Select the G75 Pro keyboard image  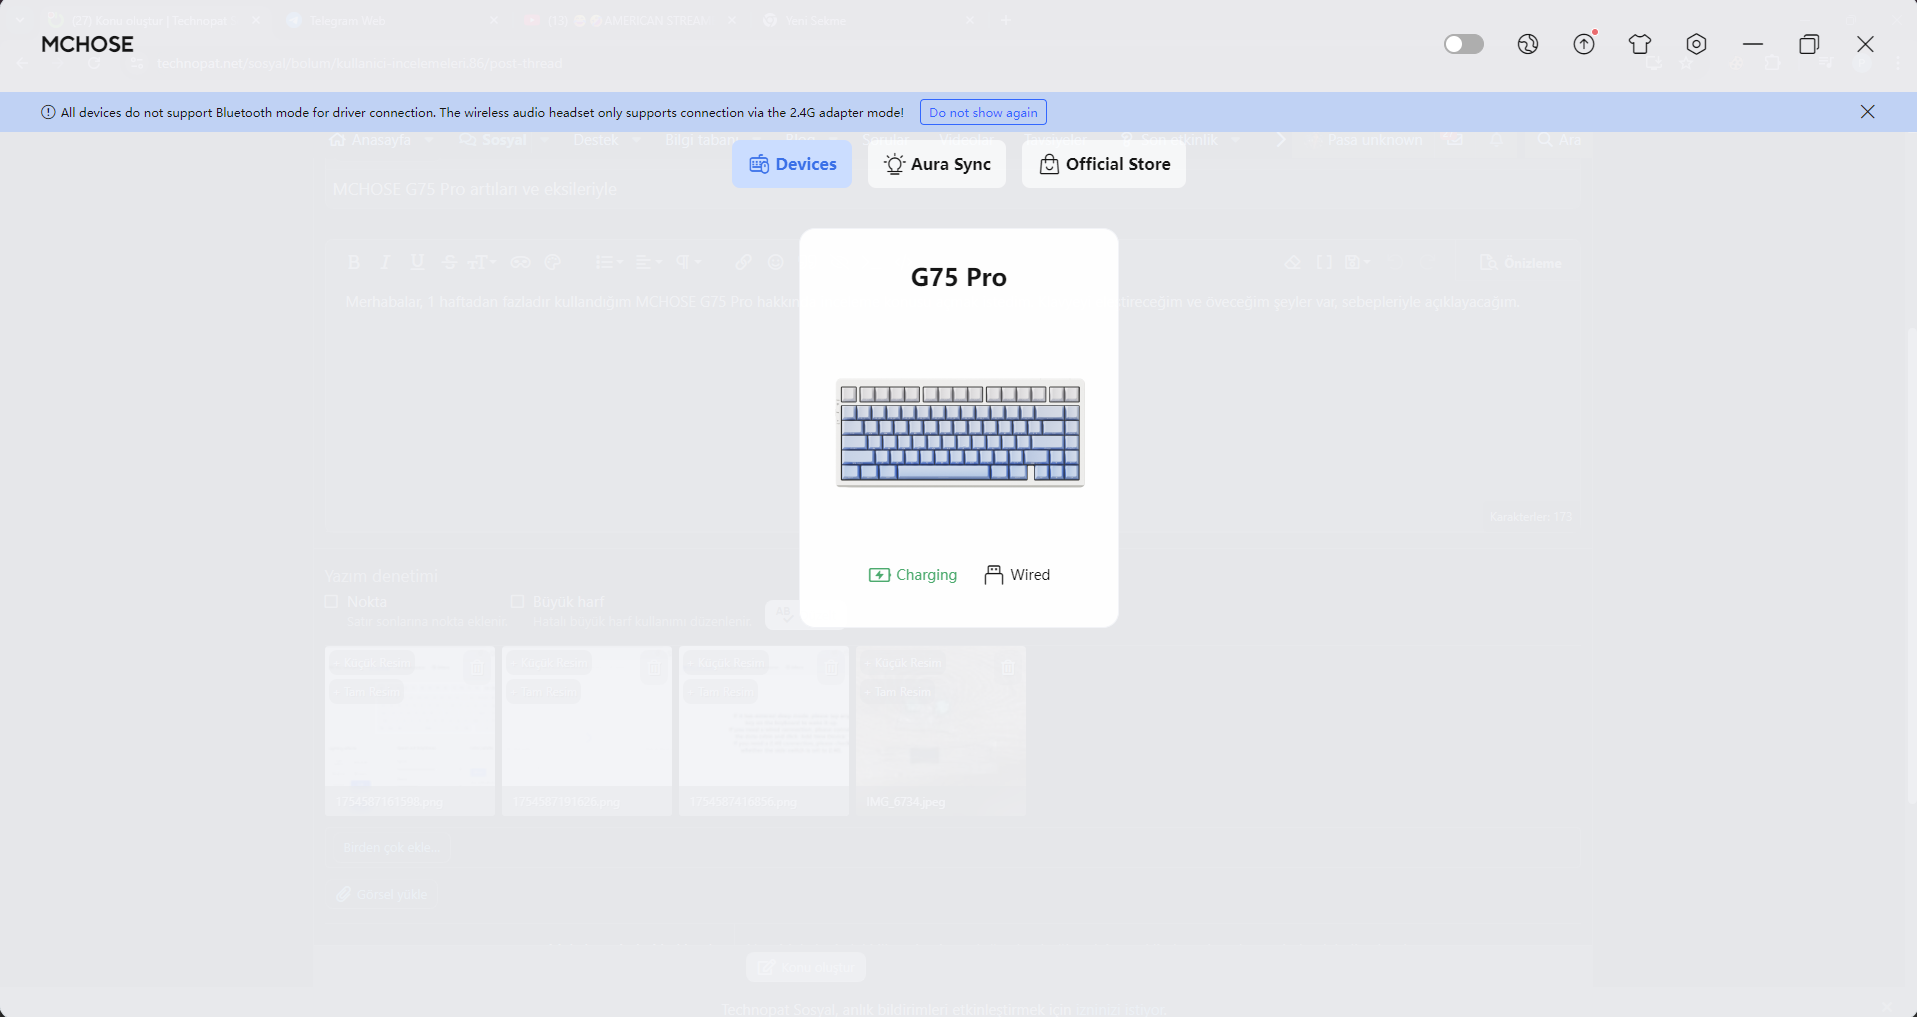tap(960, 433)
